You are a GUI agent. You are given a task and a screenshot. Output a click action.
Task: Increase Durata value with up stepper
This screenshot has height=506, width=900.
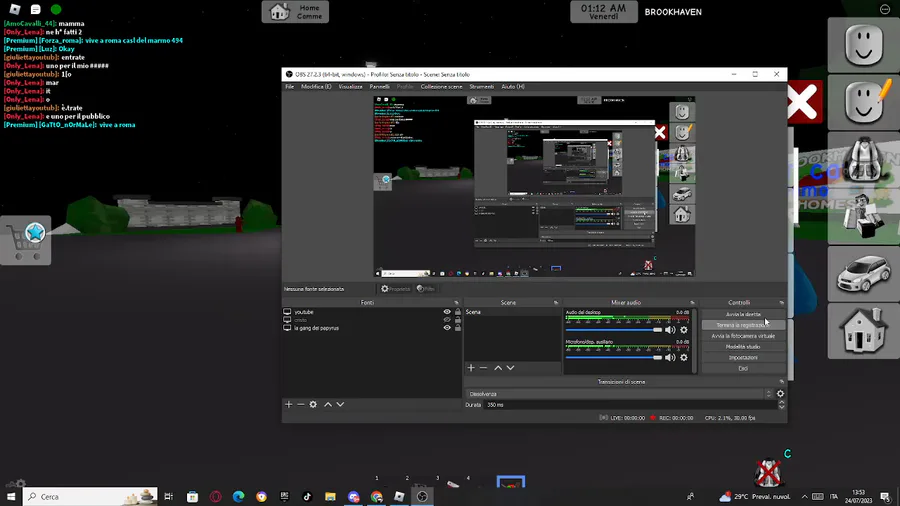click(x=781, y=402)
